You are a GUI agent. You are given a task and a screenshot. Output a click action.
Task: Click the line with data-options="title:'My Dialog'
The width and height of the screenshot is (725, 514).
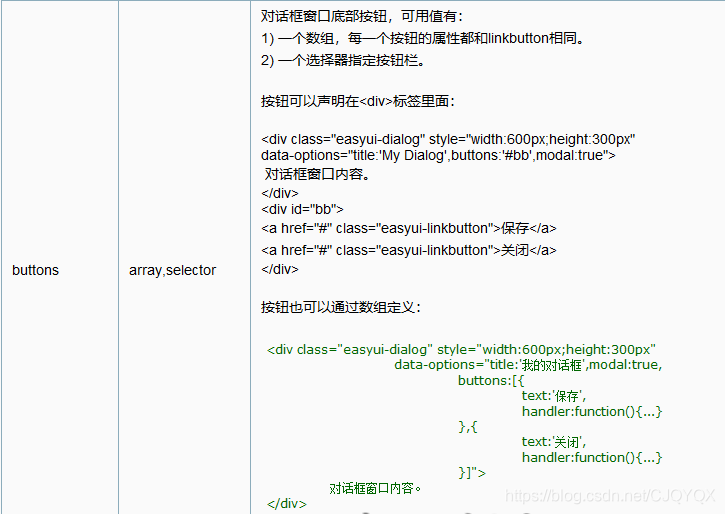(438, 155)
